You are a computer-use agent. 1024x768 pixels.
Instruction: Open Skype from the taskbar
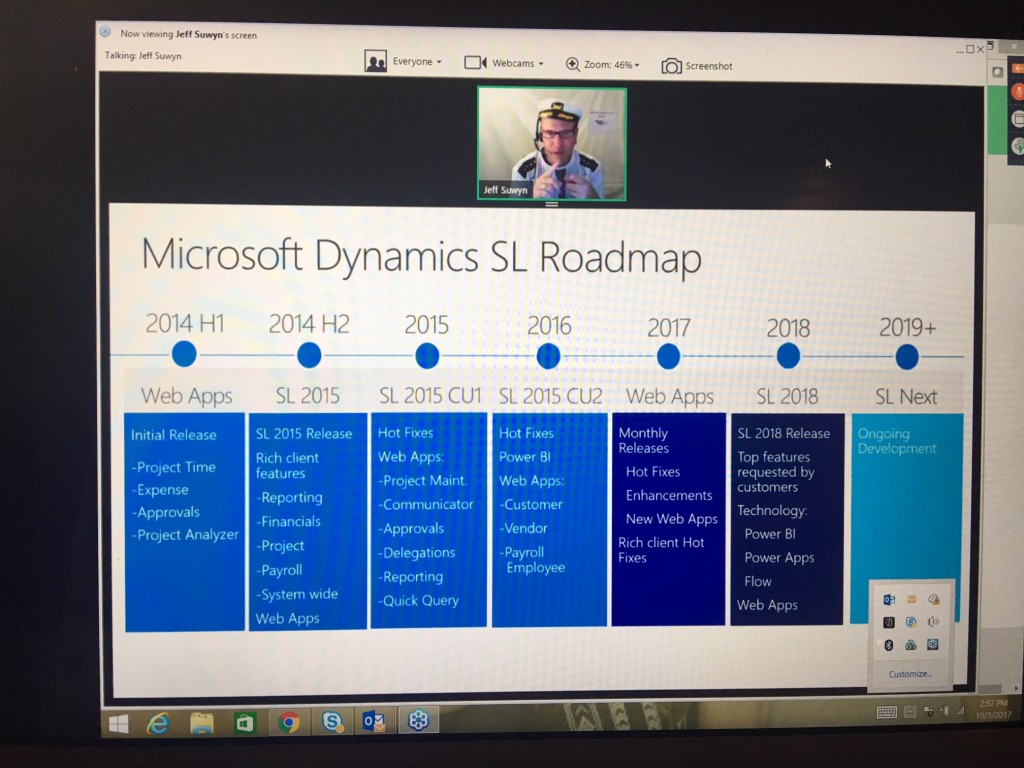click(332, 721)
